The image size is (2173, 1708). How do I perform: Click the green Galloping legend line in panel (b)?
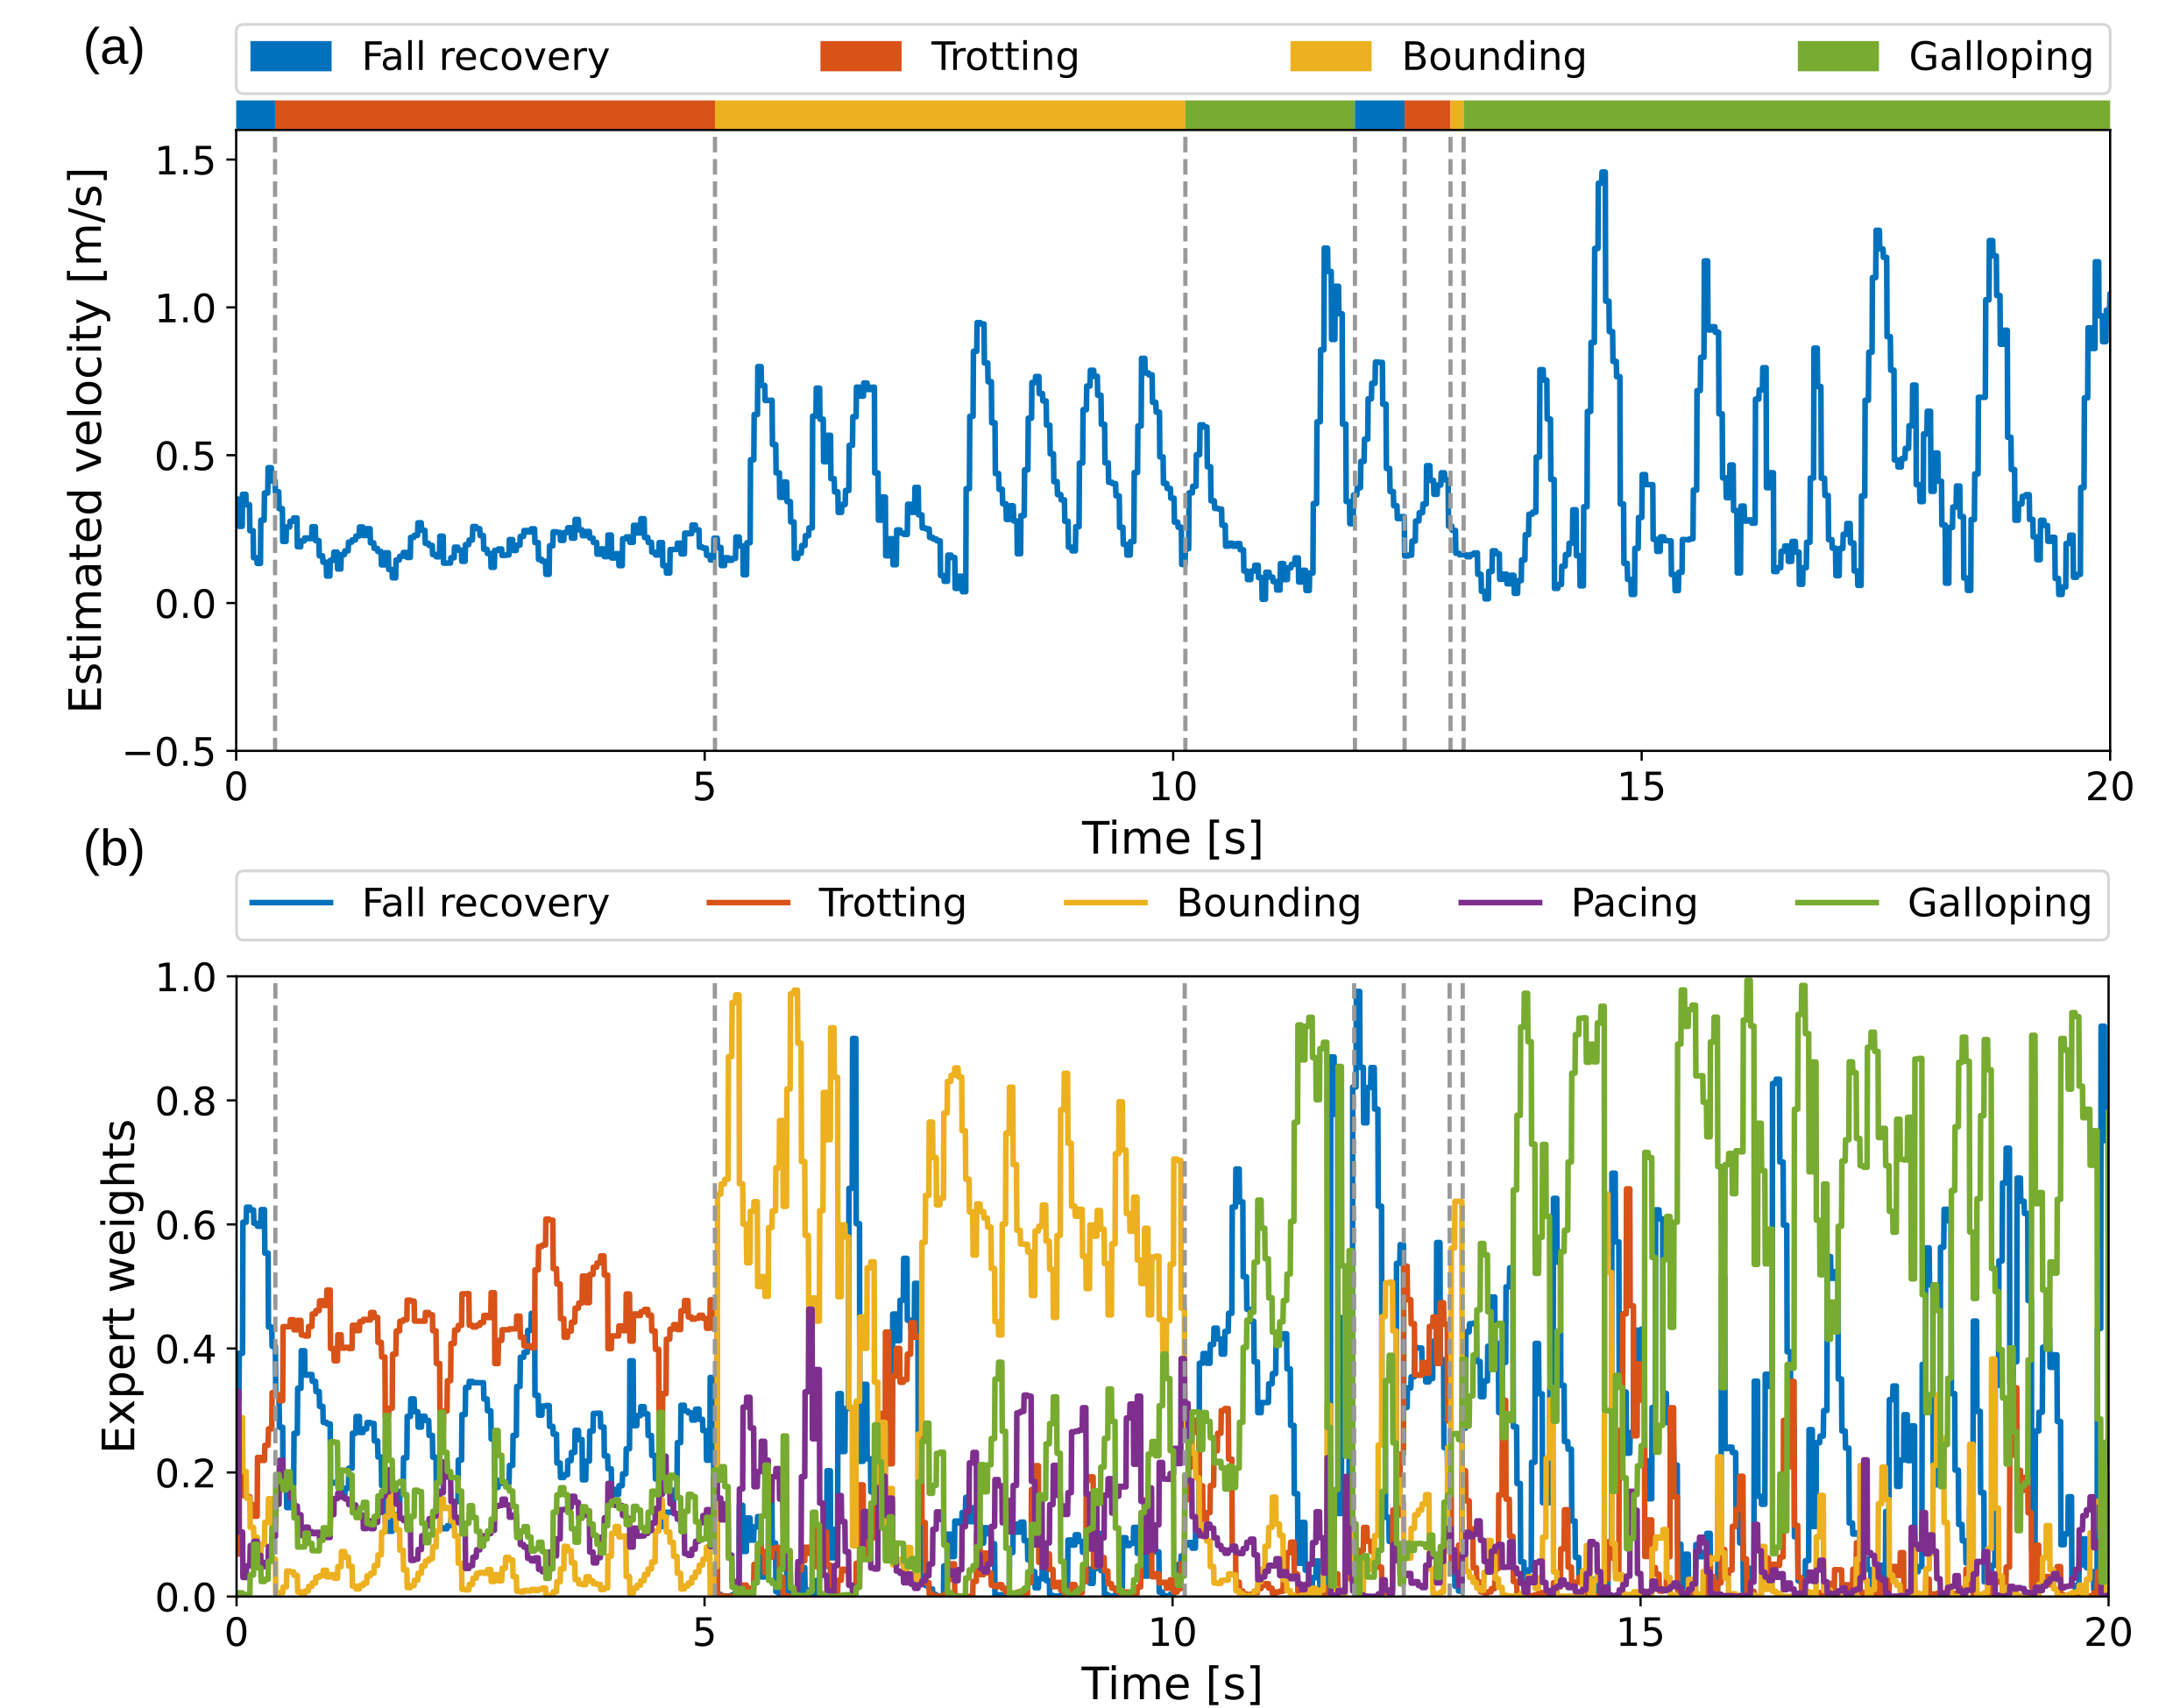point(1837,903)
